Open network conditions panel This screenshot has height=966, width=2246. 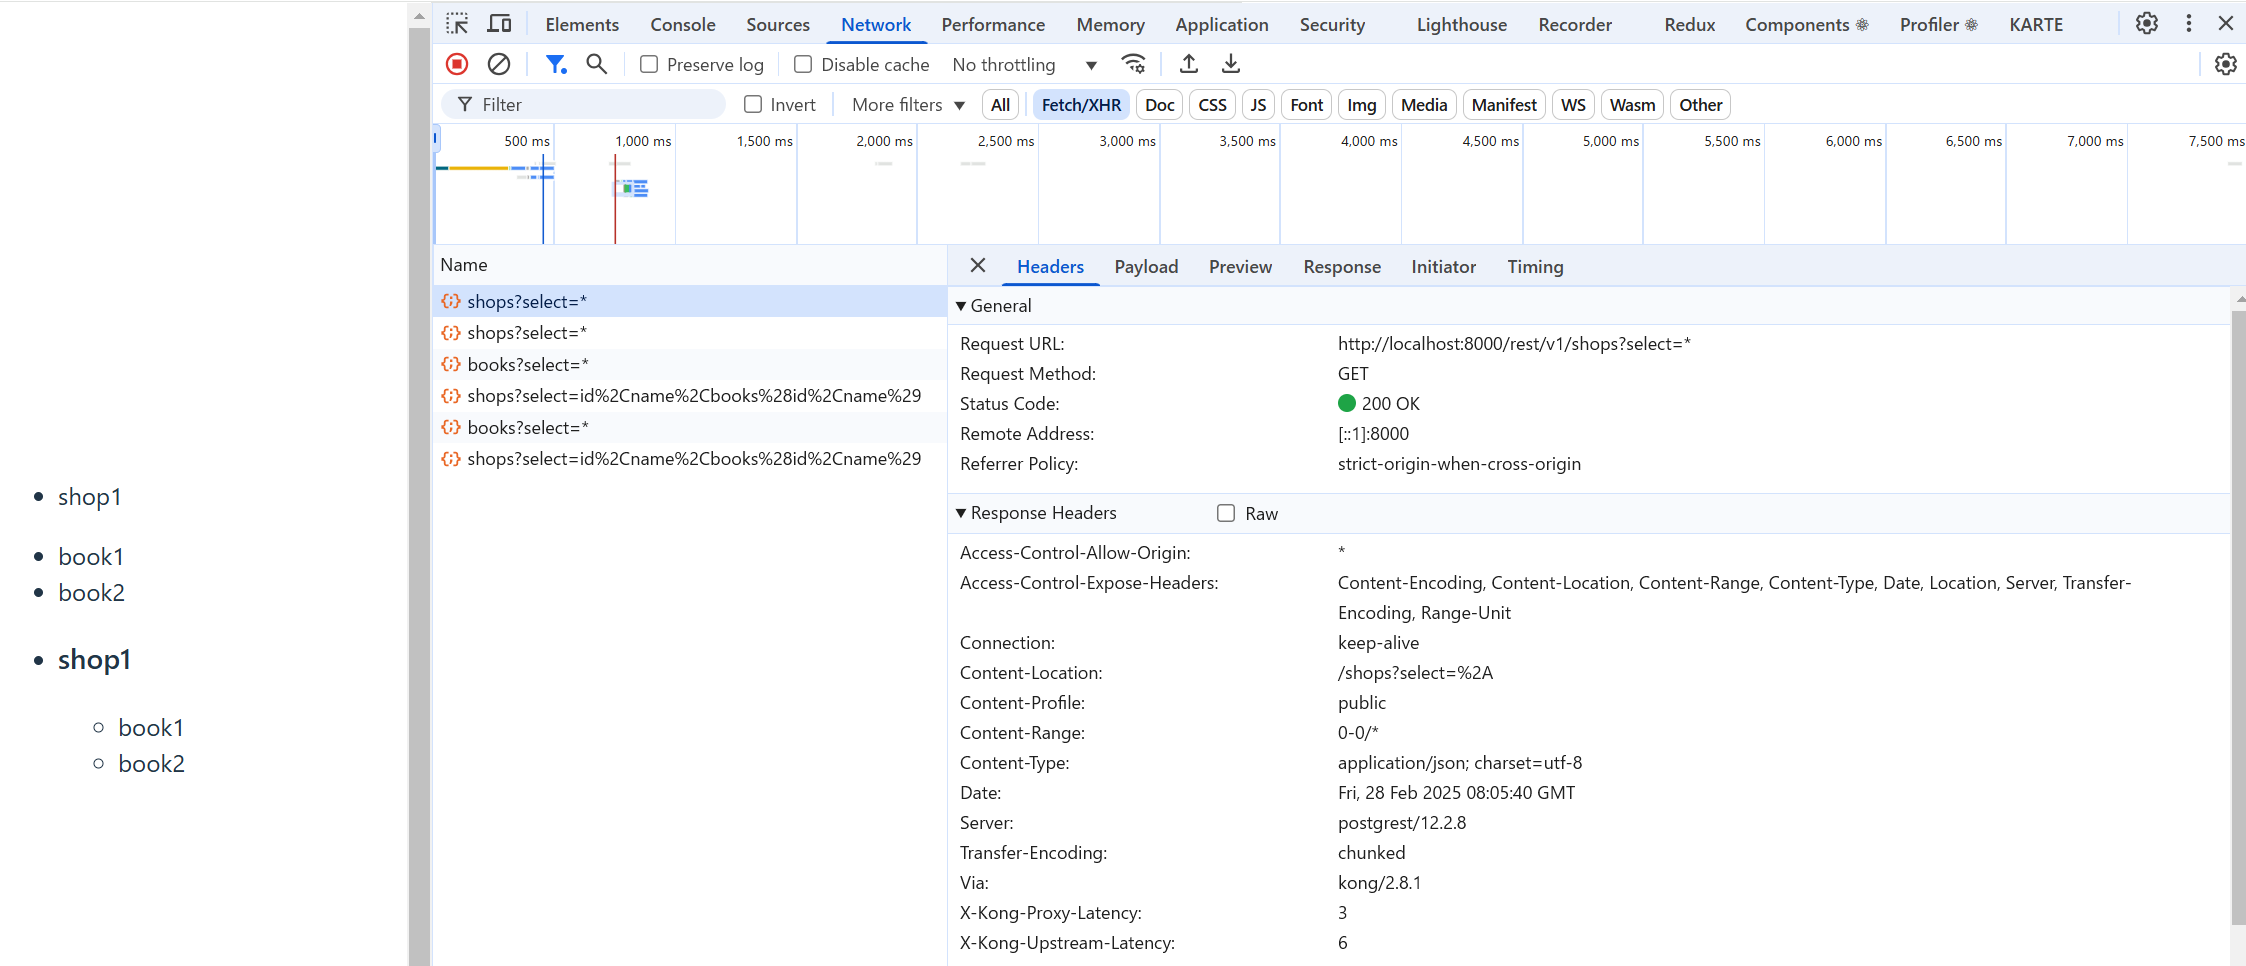[1133, 63]
